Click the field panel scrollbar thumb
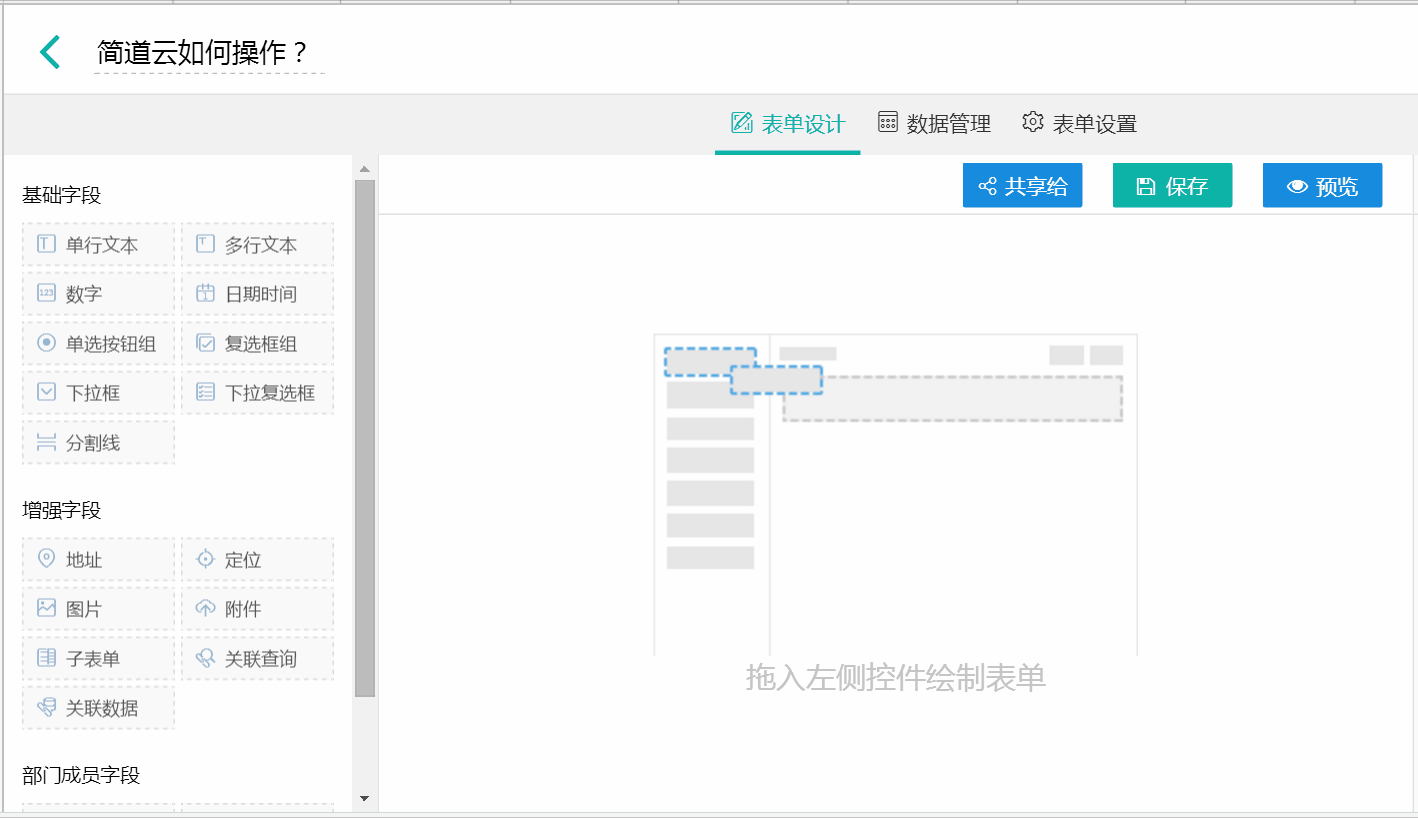 point(364,438)
